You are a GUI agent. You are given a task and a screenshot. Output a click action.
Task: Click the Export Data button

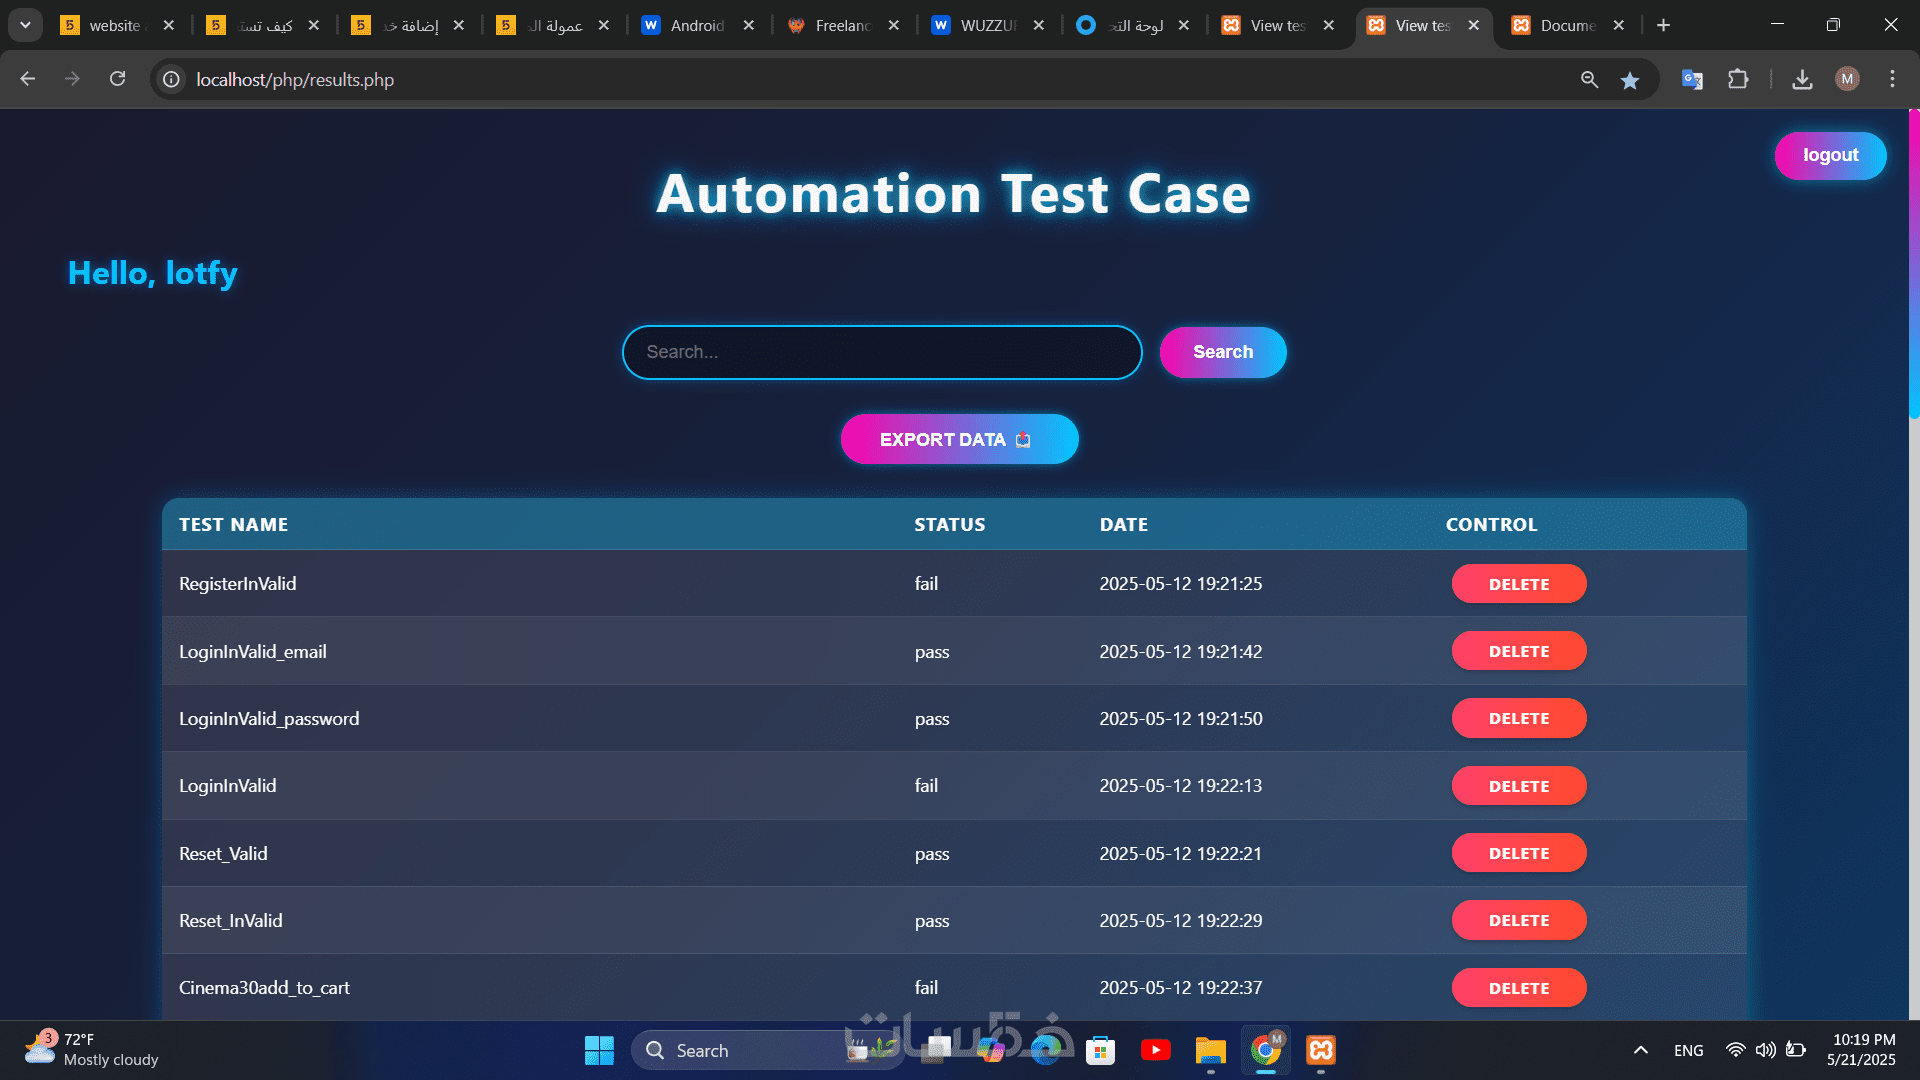pos(958,439)
